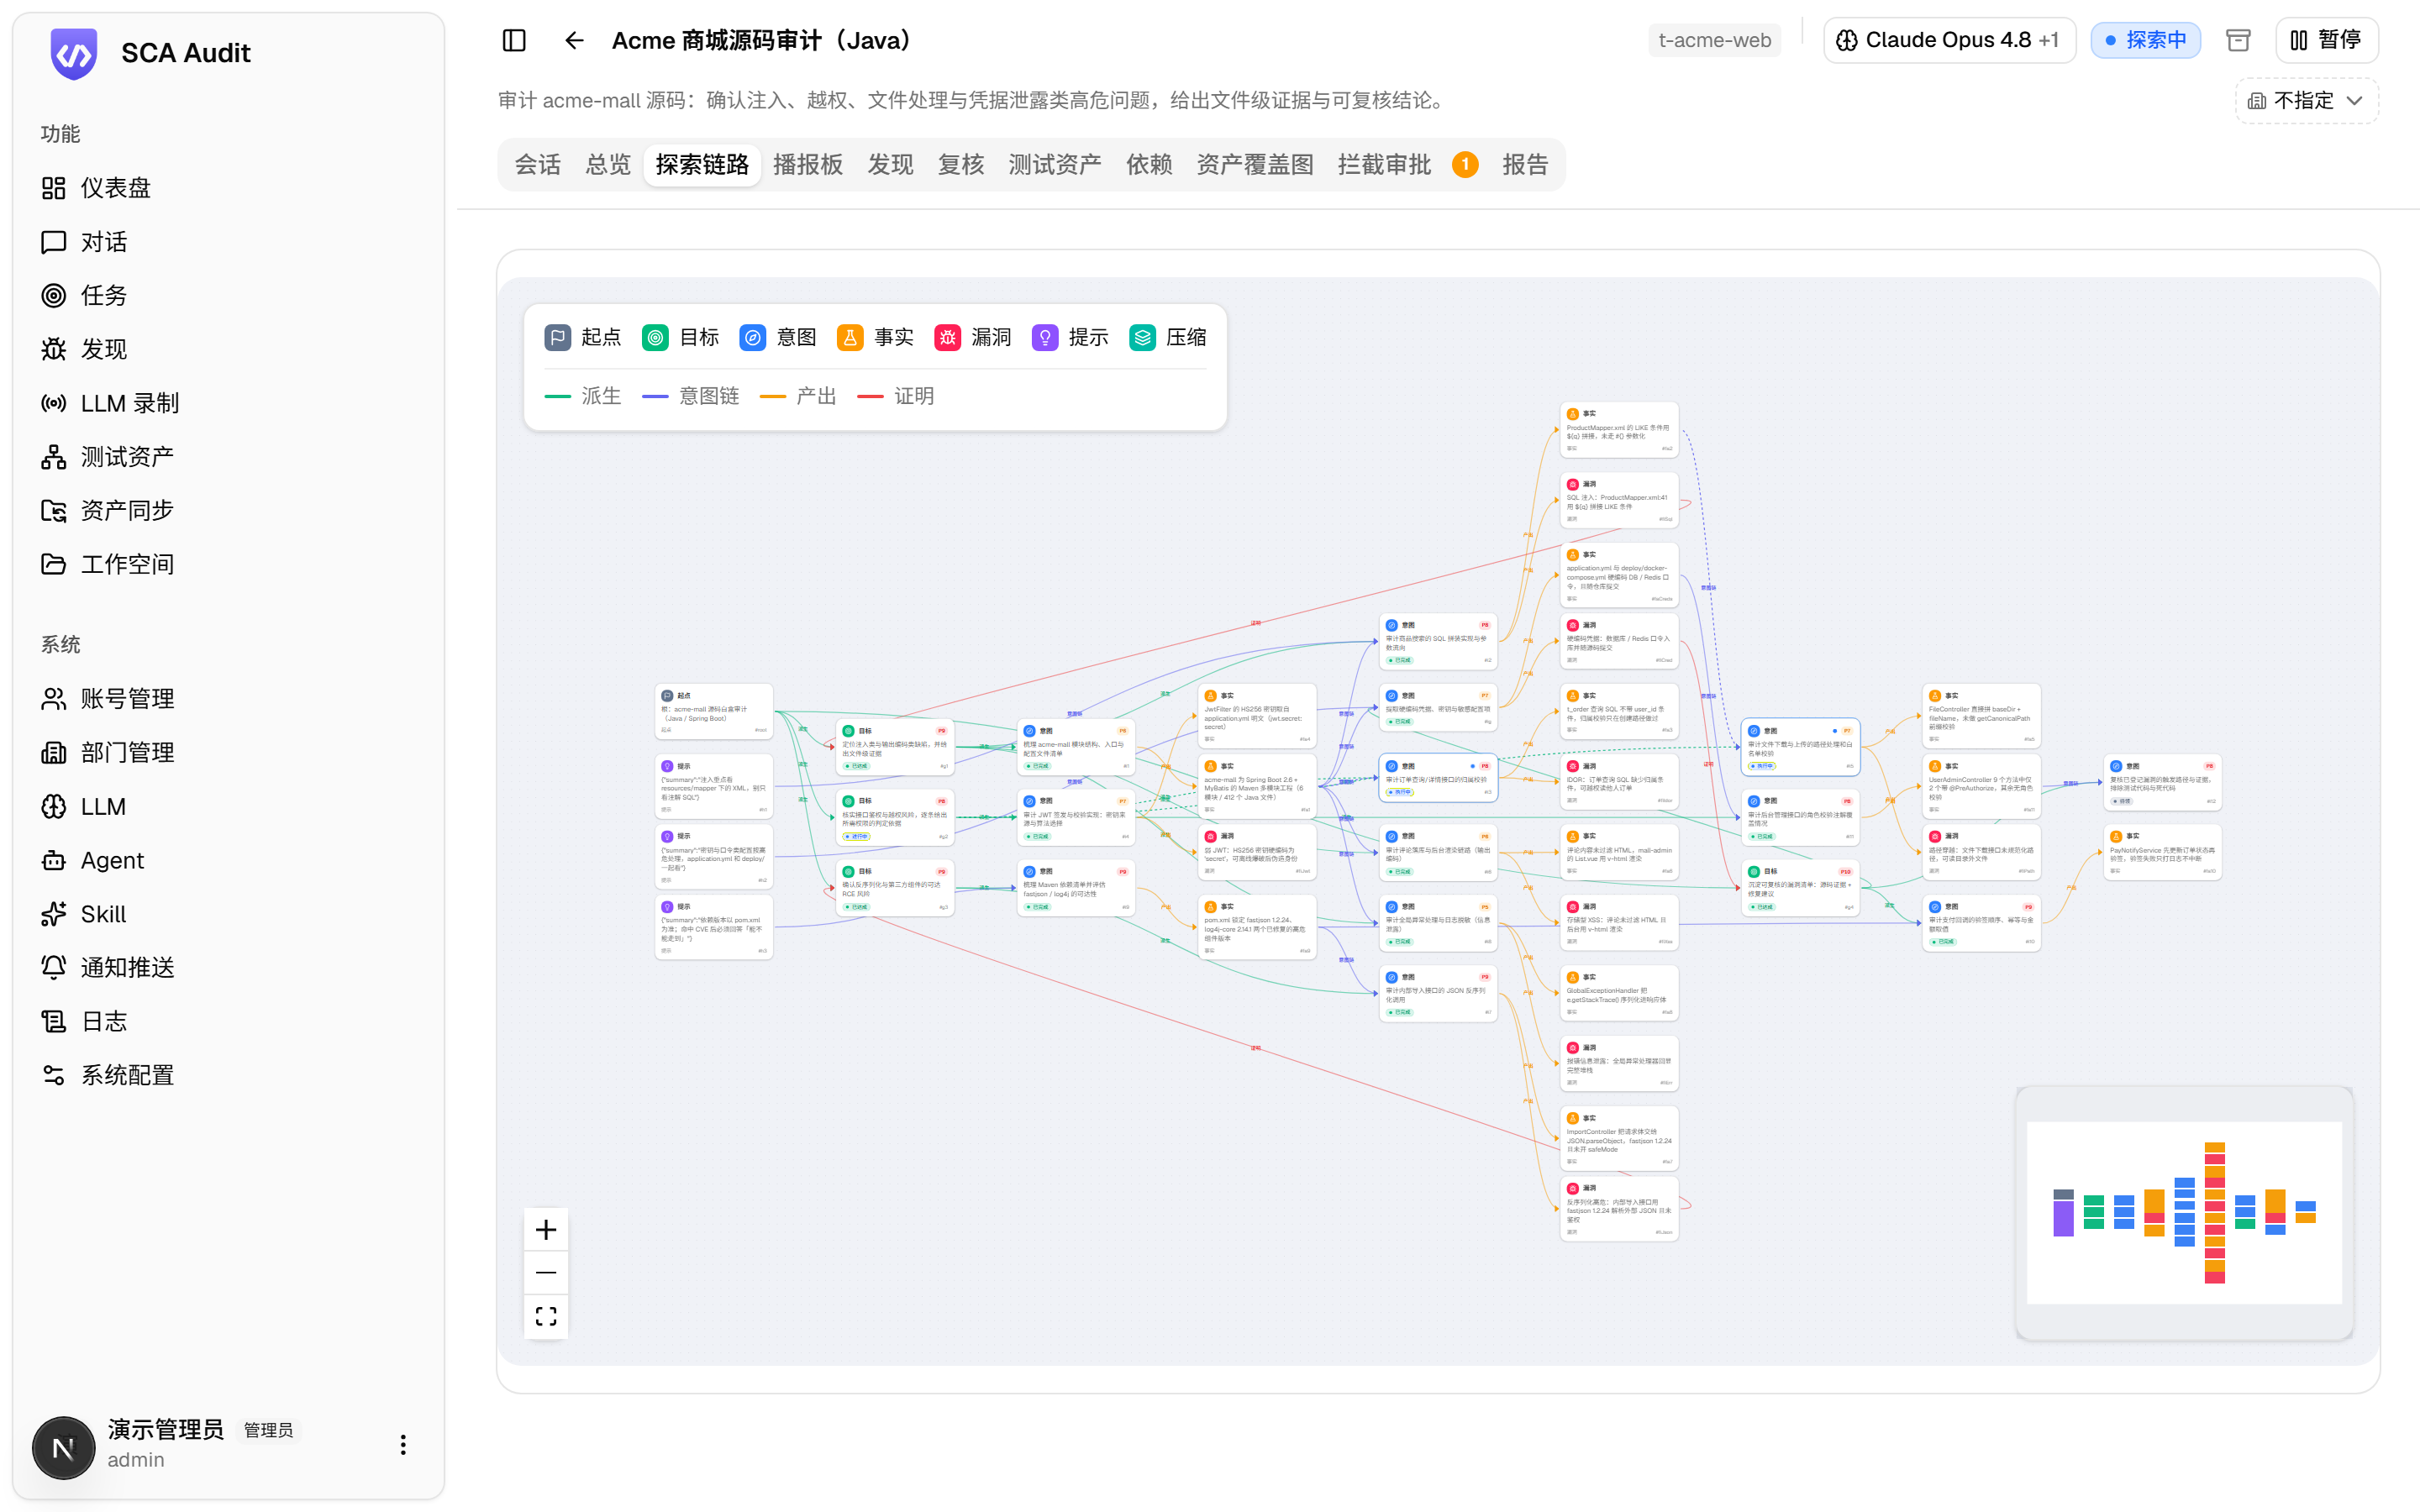Click the t-acme-web tag
The width and height of the screenshot is (2420, 1512).
(x=1714, y=40)
